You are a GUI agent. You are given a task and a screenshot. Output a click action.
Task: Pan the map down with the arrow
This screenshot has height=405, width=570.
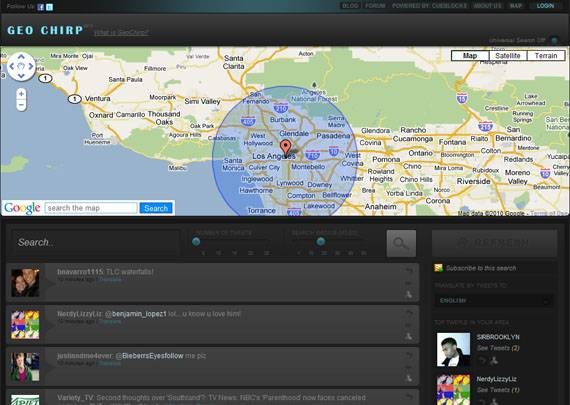[21, 76]
